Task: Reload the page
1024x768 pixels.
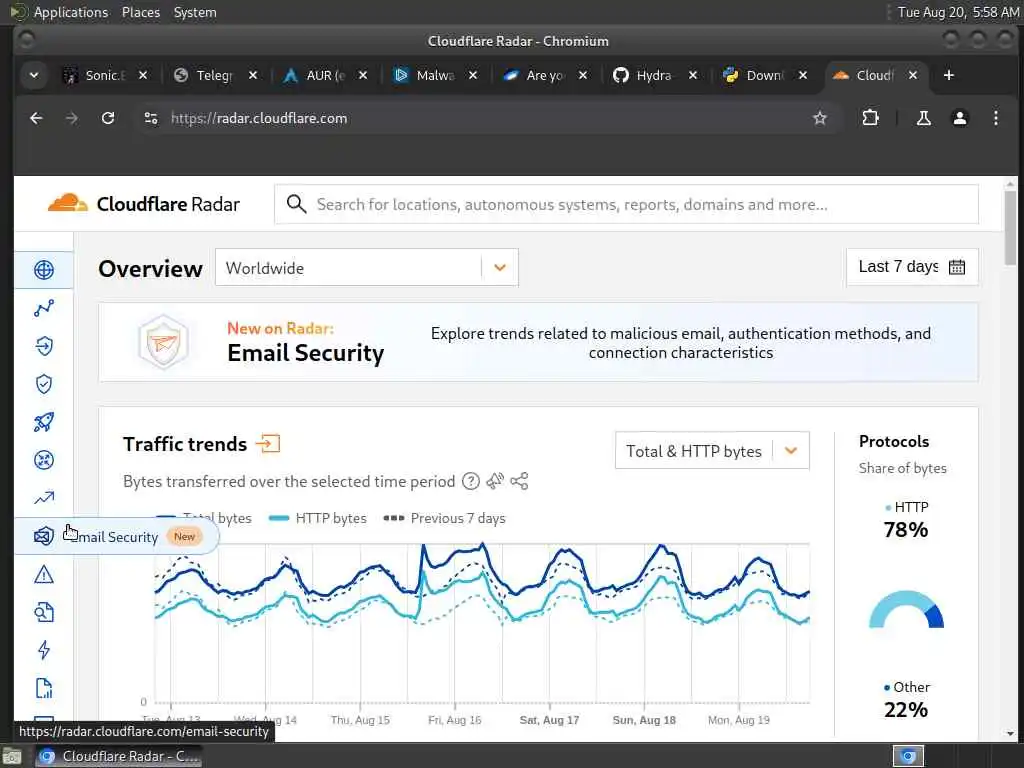Action: point(108,118)
